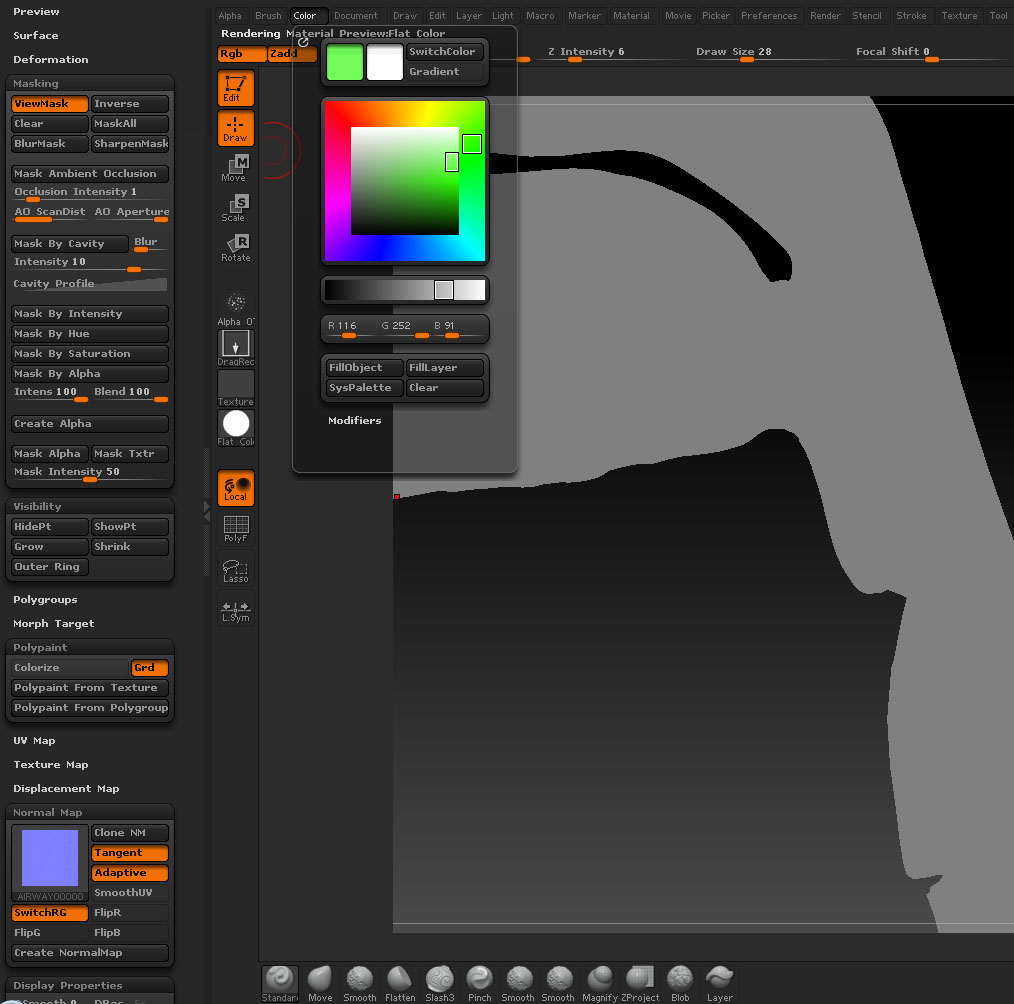
Task: Open the Brush menu
Action: click(x=268, y=16)
